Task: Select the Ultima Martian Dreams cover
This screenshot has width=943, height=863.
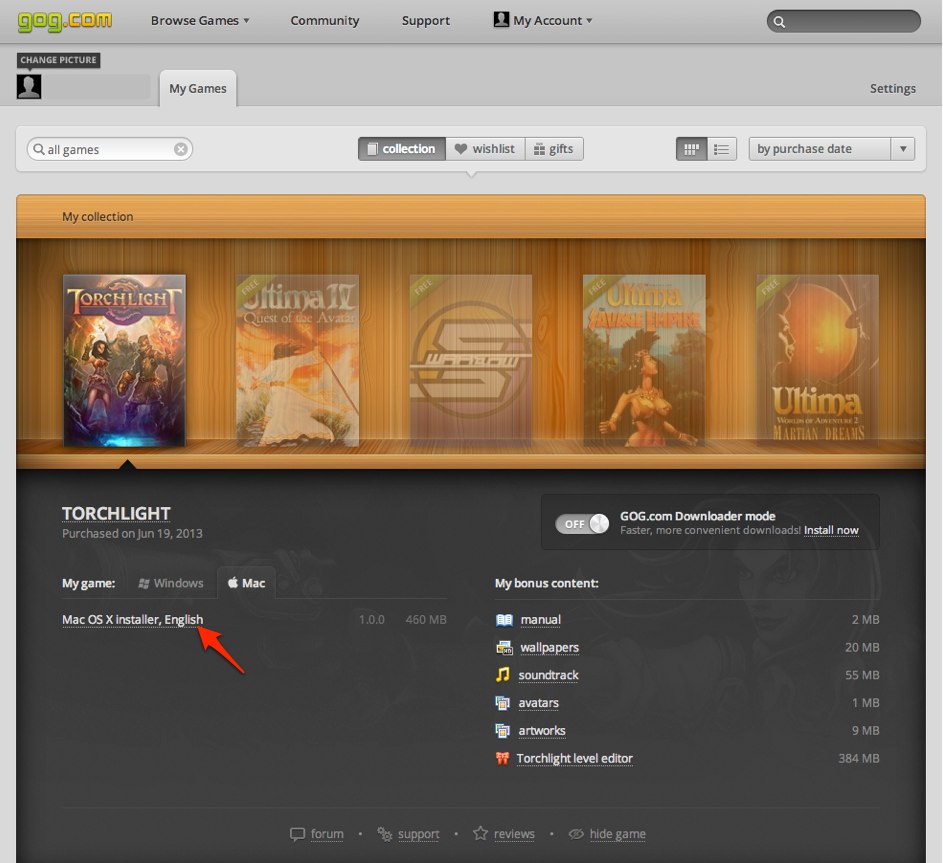Action: coord(817,360)
